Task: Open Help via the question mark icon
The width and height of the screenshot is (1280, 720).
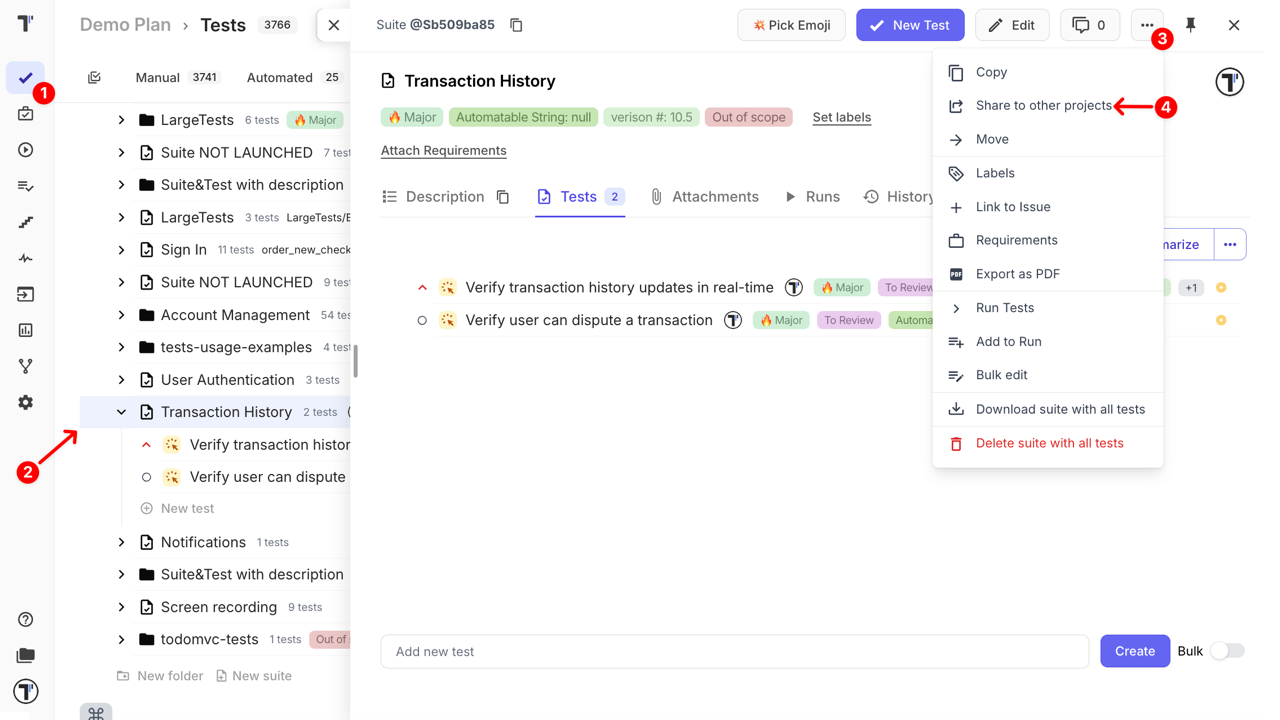Action: (25, 619)
